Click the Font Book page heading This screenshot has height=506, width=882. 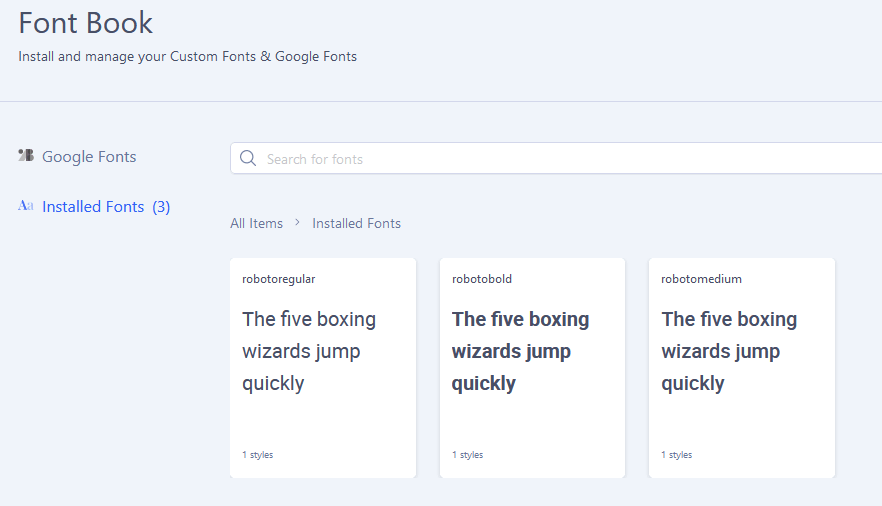tap(86, 22)
